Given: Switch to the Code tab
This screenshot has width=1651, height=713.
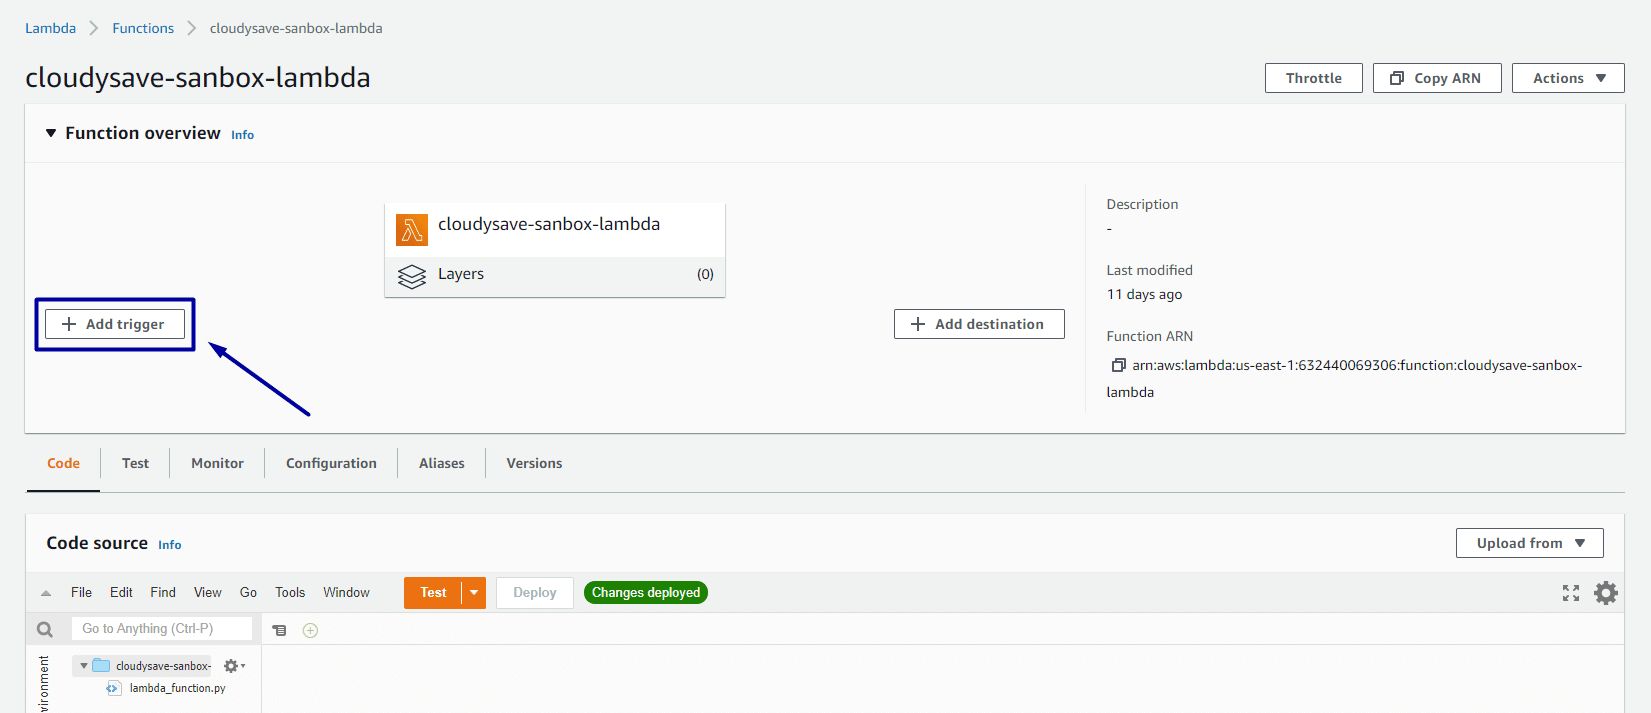Looking at the screenshot, I should (x=63, y=463).
